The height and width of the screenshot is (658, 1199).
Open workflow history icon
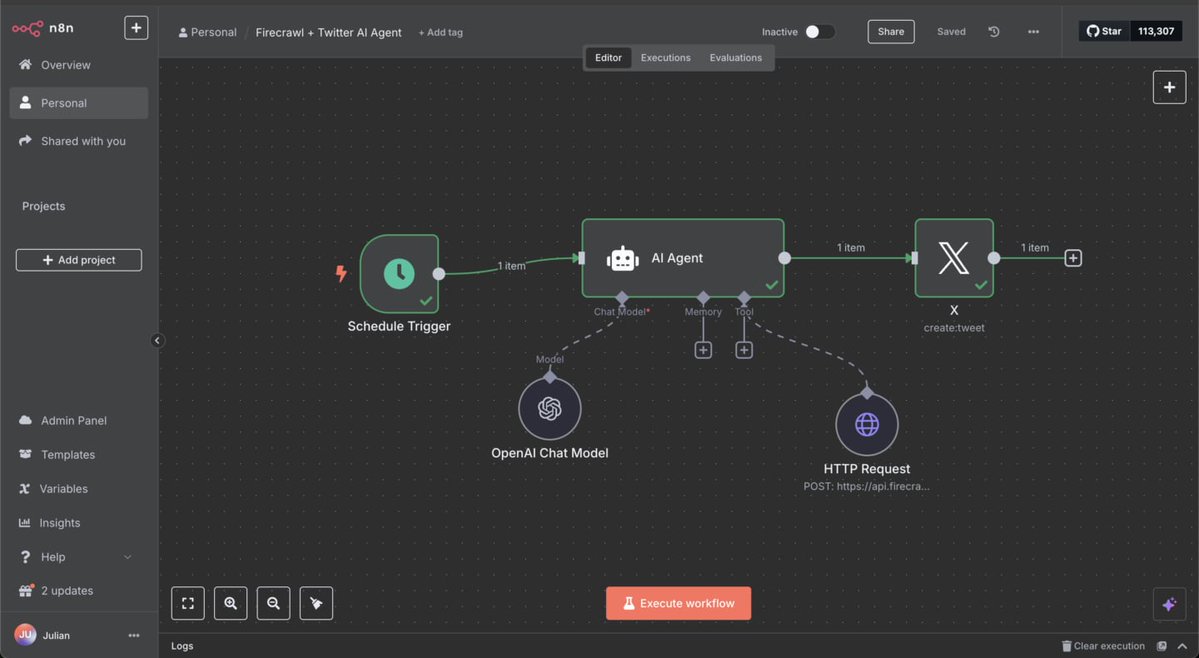tap(993, 31)
